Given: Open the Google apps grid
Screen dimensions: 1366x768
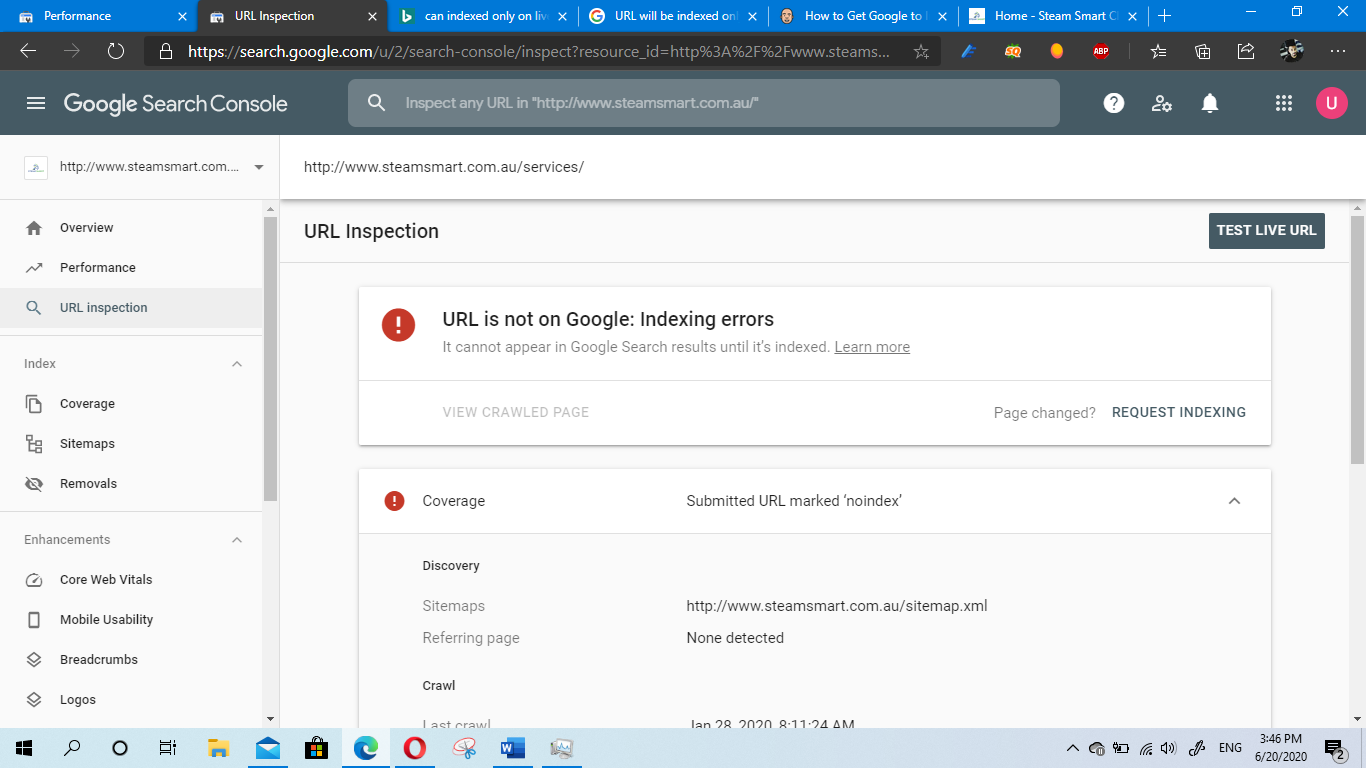Looking at the screenshot, I should click(x=1284, y=103).
